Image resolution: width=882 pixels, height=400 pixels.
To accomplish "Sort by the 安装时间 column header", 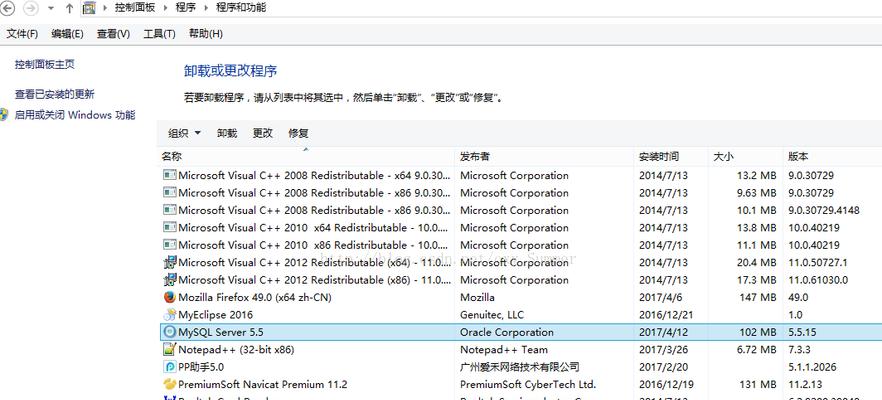I will (x=671, y=156).
